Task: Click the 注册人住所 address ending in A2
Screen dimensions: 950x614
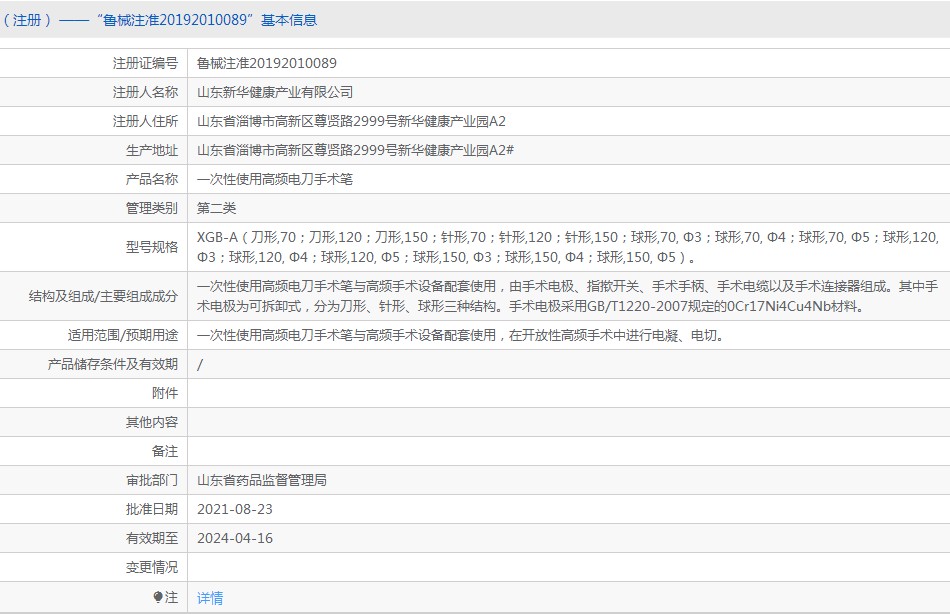Action: tap(351, 121)
